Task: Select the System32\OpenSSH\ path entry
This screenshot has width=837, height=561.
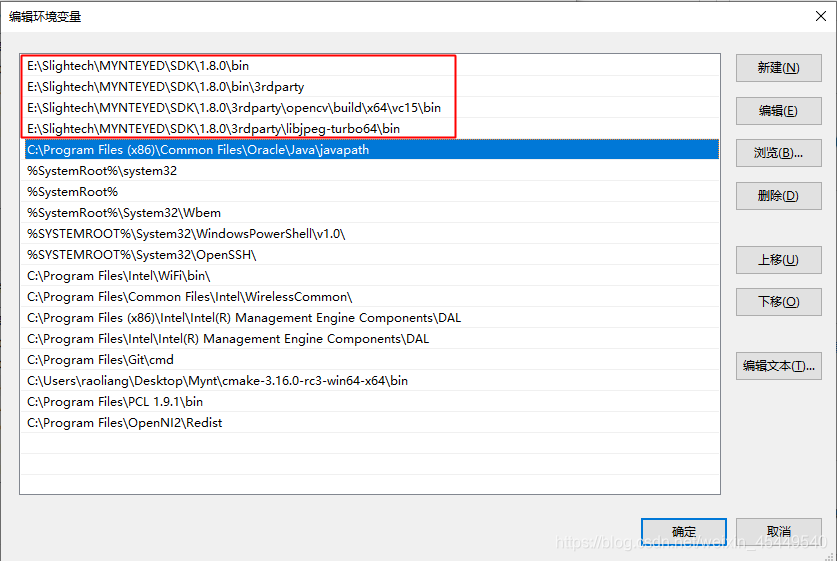Action: point(372,255)
